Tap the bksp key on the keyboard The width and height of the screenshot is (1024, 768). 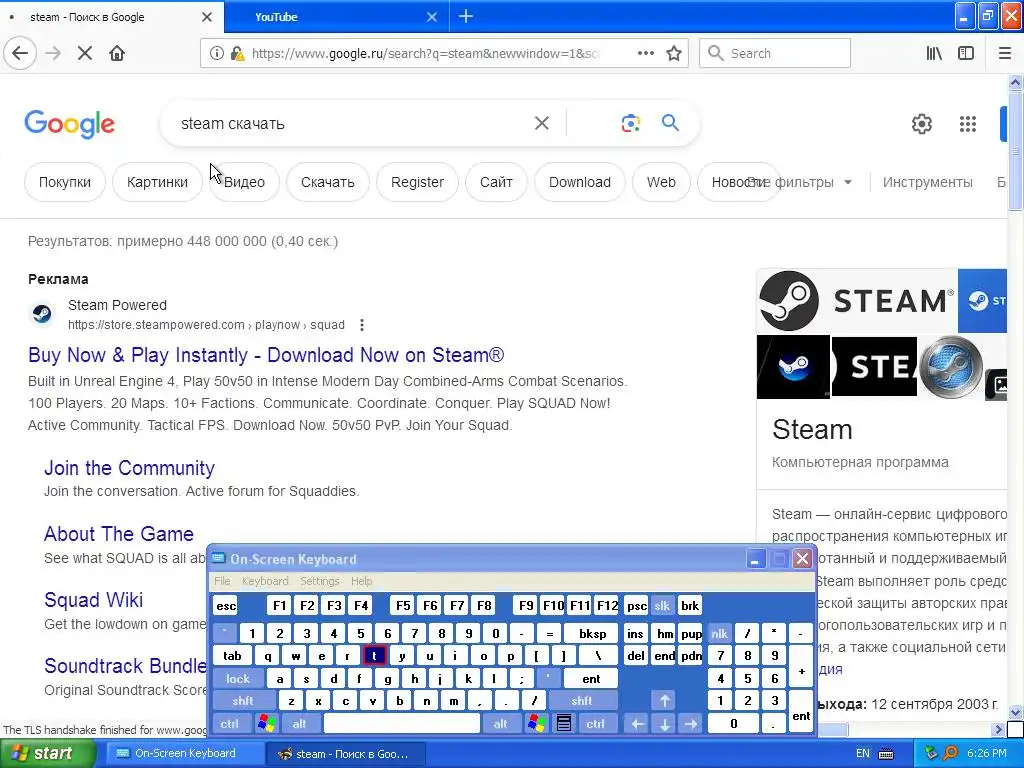pyautogui.click(x=592, y=633)
